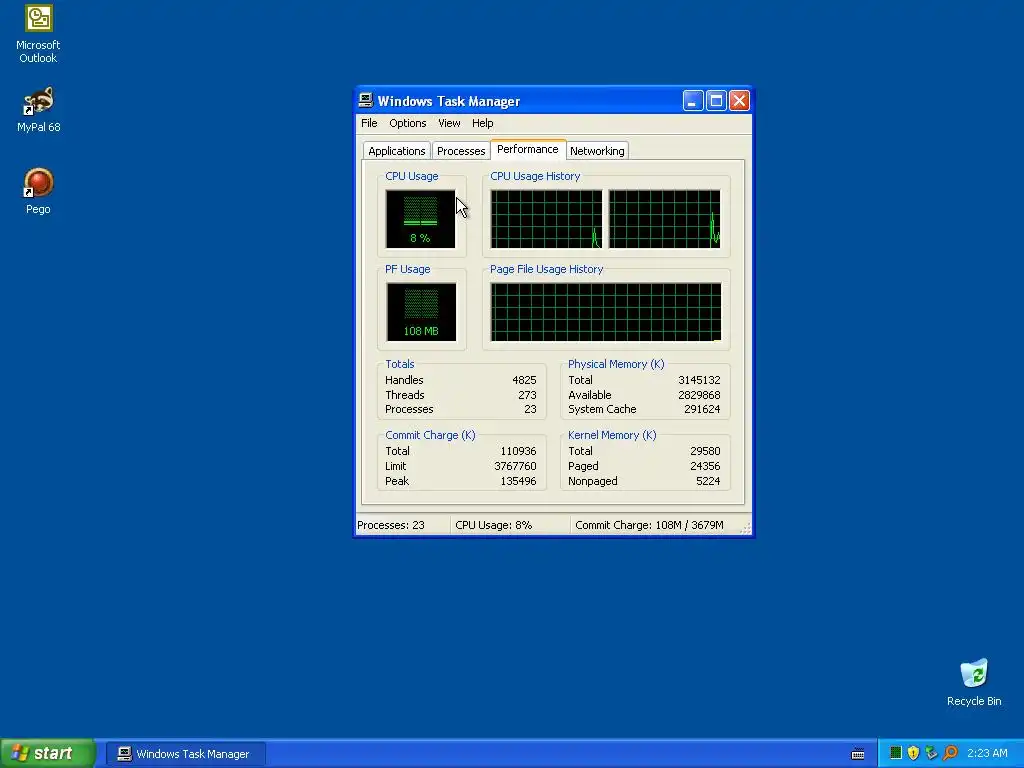Click the 'CPU Usage History' label
Image resolution: width=1024 pixels, height=768 pixels.
(535, 176)
